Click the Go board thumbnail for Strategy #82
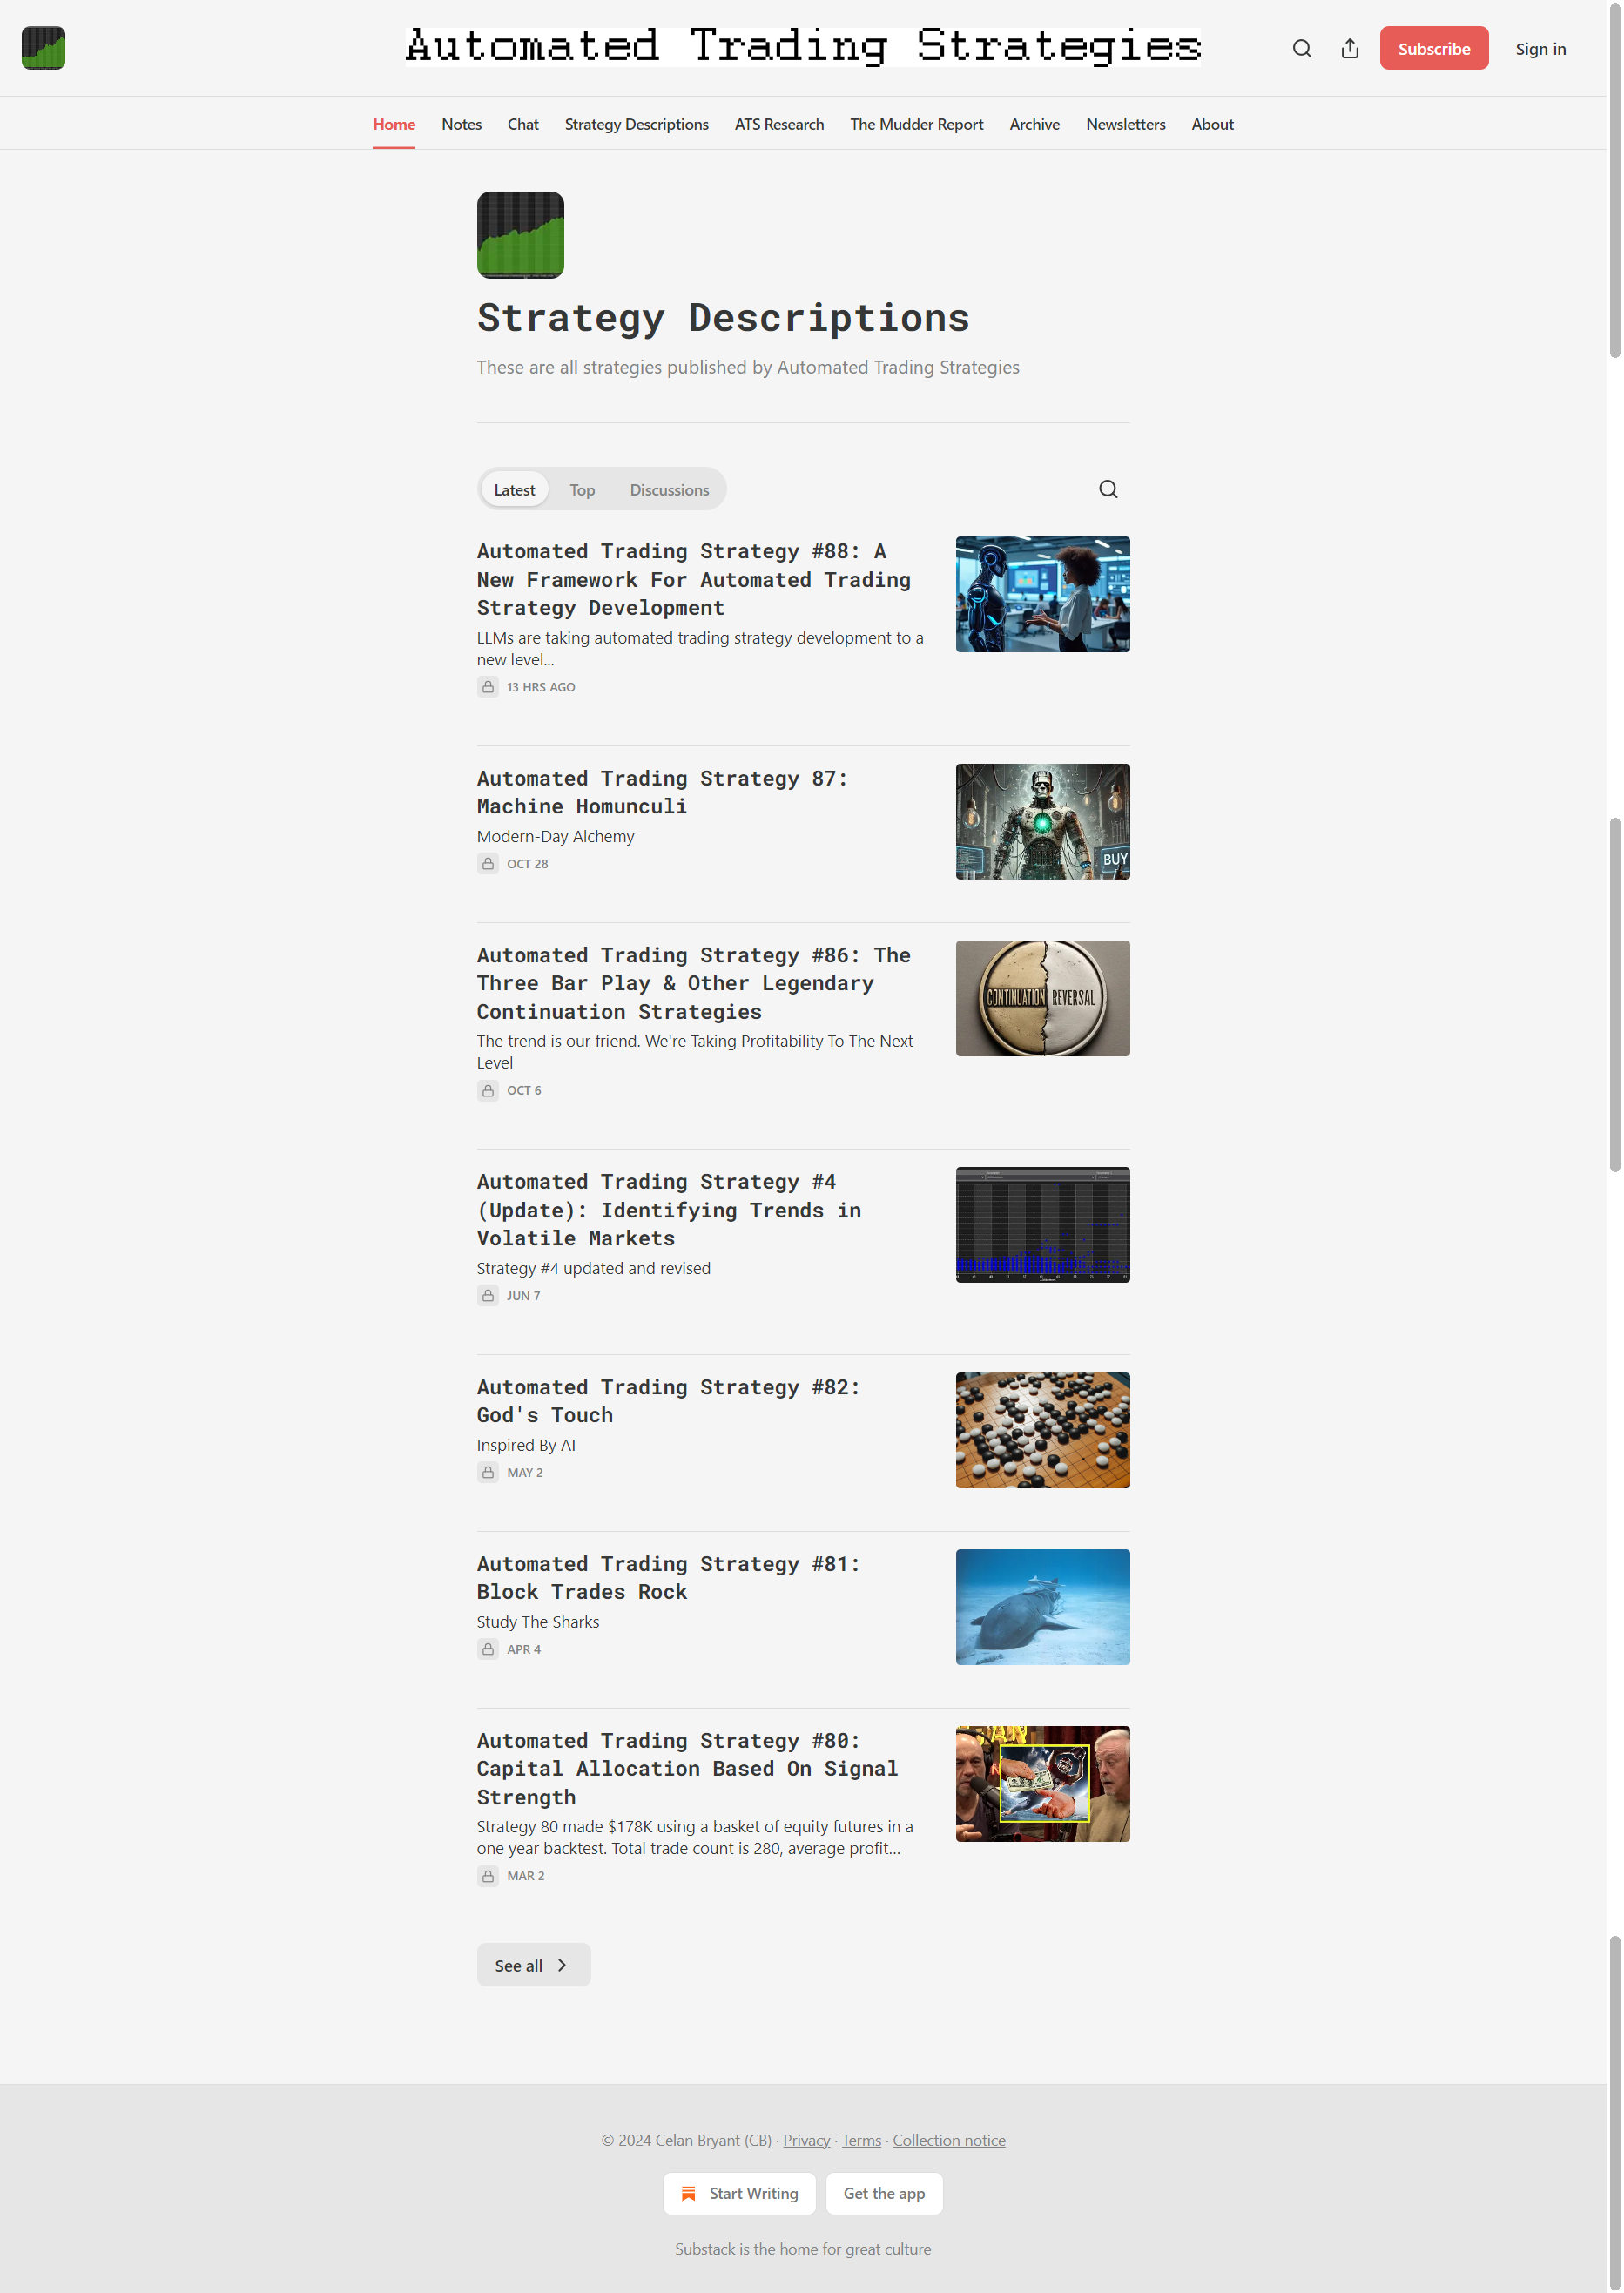Screen dimensions: 1624x2293 click(1042, 1430)
